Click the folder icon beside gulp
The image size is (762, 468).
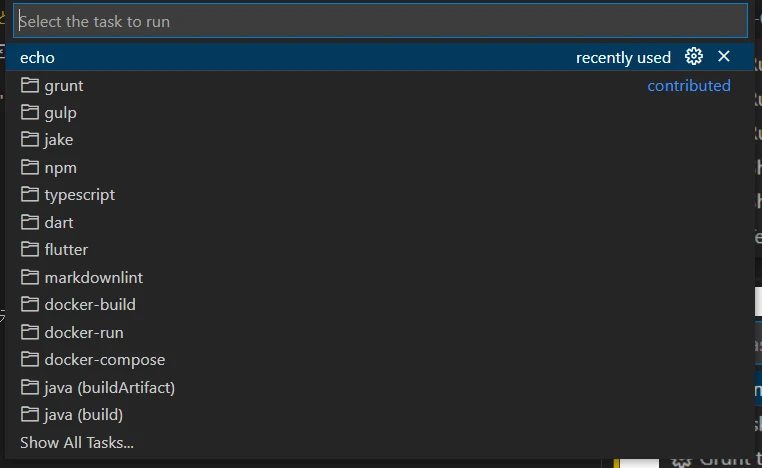pos(30,113)
